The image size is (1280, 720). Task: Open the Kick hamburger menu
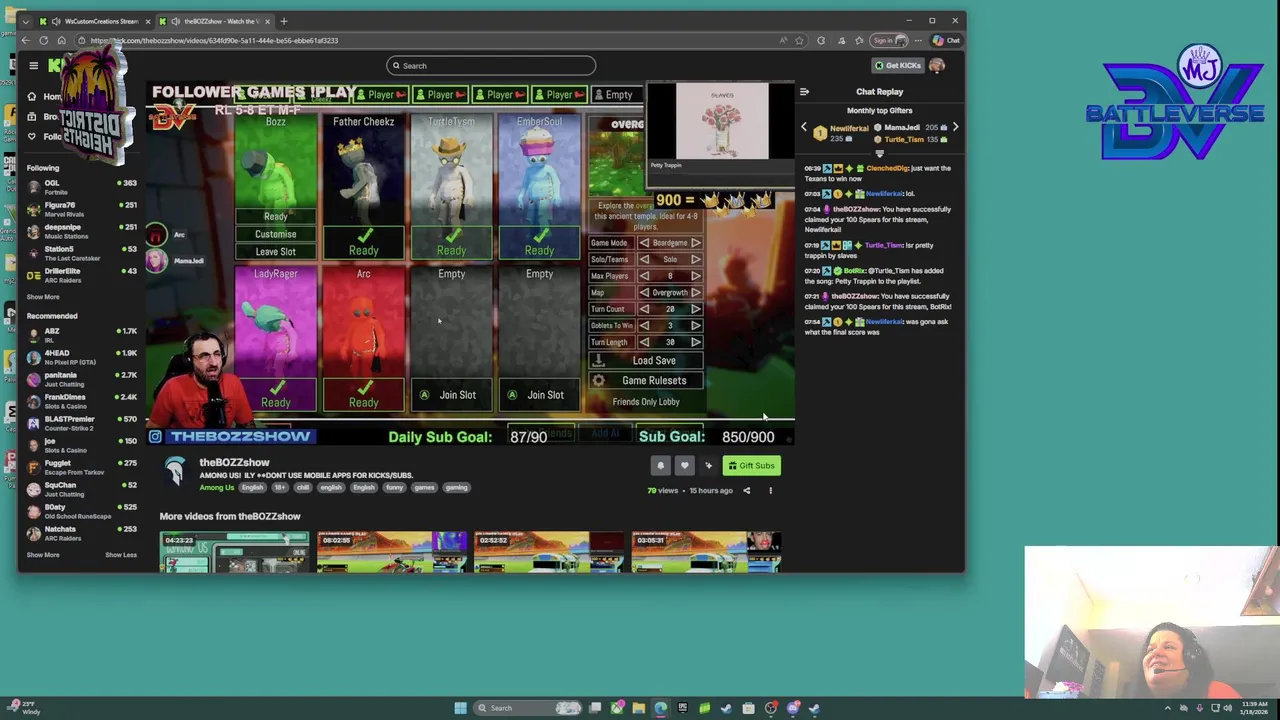pos(33,66)
